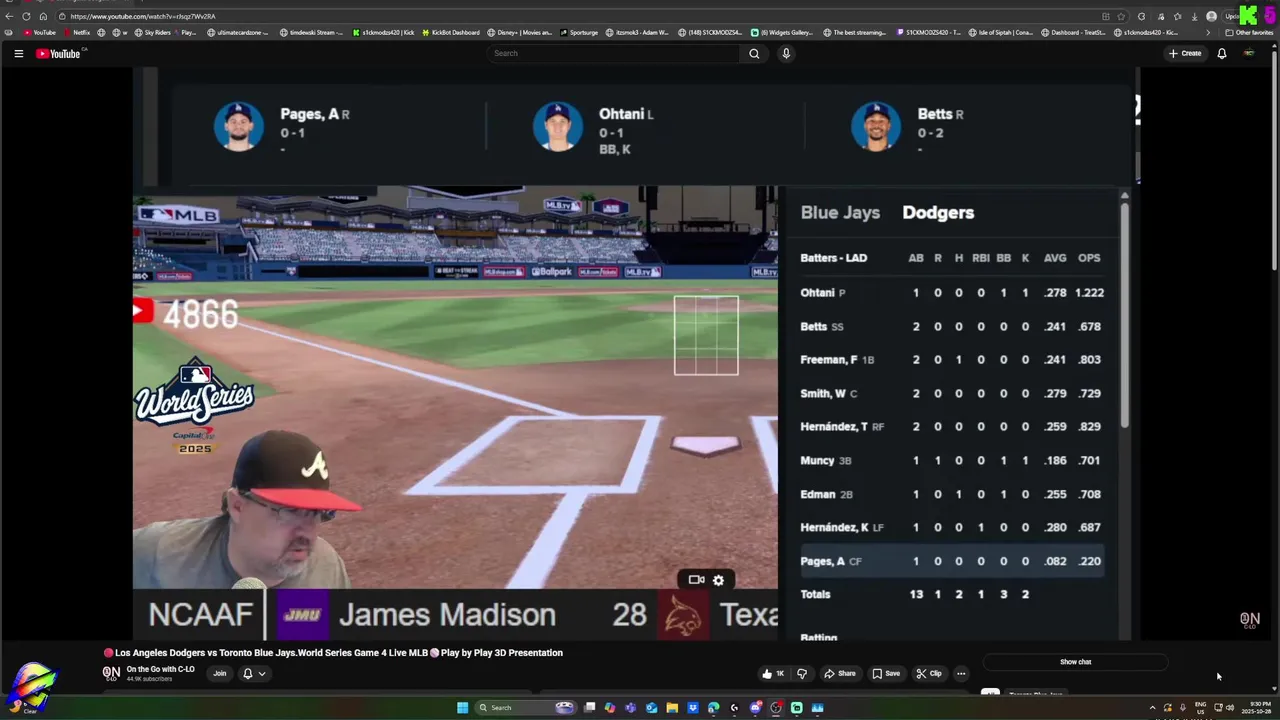This screenshot has width=1280, height=720.
Task: Click the OPS column header
Action: pyautogui.click(x=1089, y=258)
